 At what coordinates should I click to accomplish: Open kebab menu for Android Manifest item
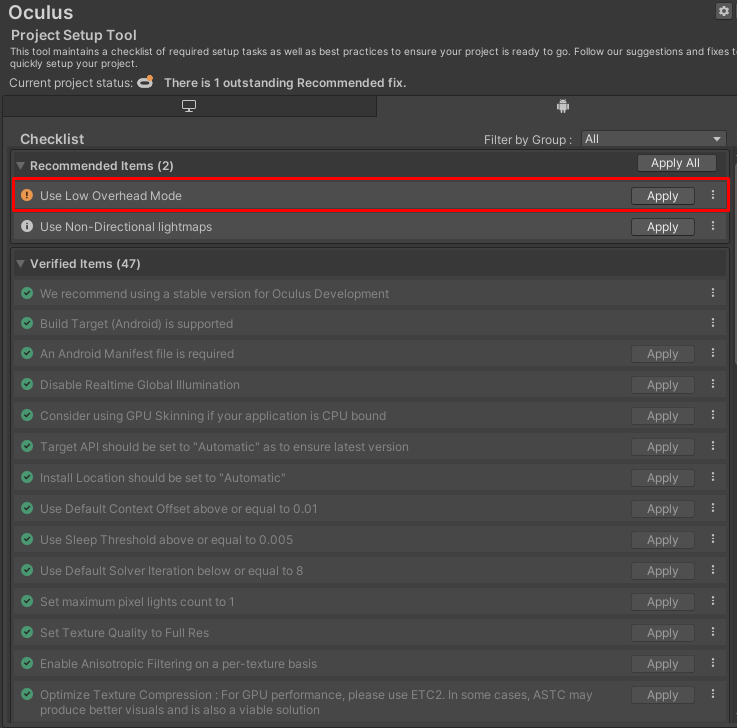pos(713,354)
